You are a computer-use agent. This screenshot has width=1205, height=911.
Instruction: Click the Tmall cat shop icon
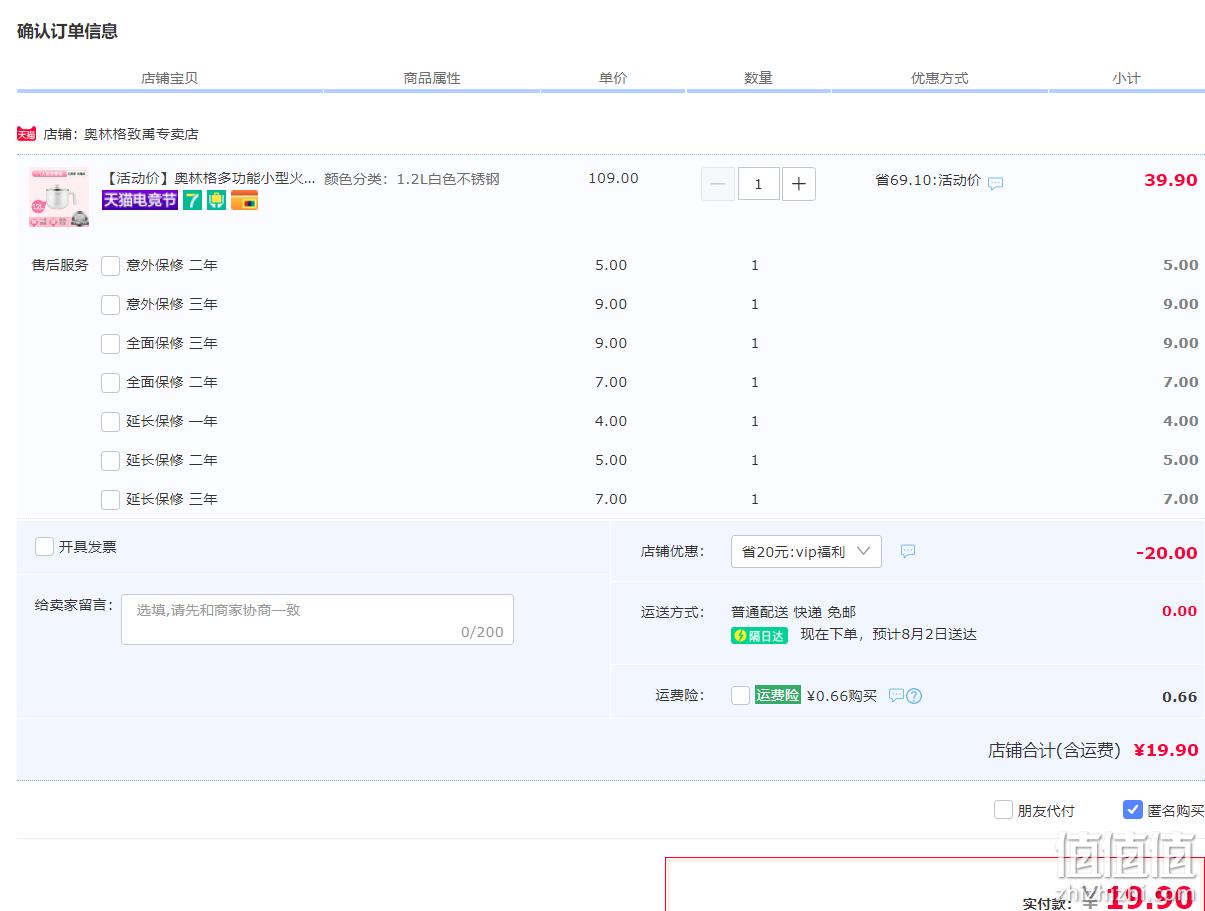pyautogui.click(x=26, y=134)
